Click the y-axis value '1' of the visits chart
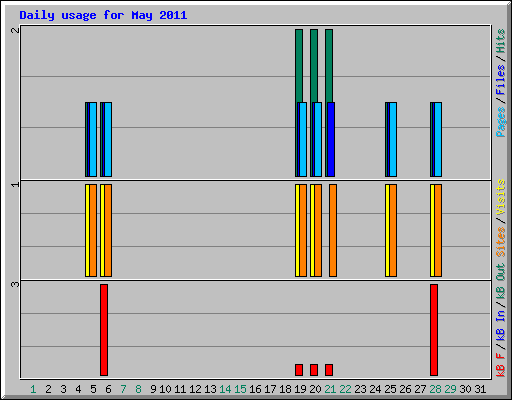 [15, 184]
